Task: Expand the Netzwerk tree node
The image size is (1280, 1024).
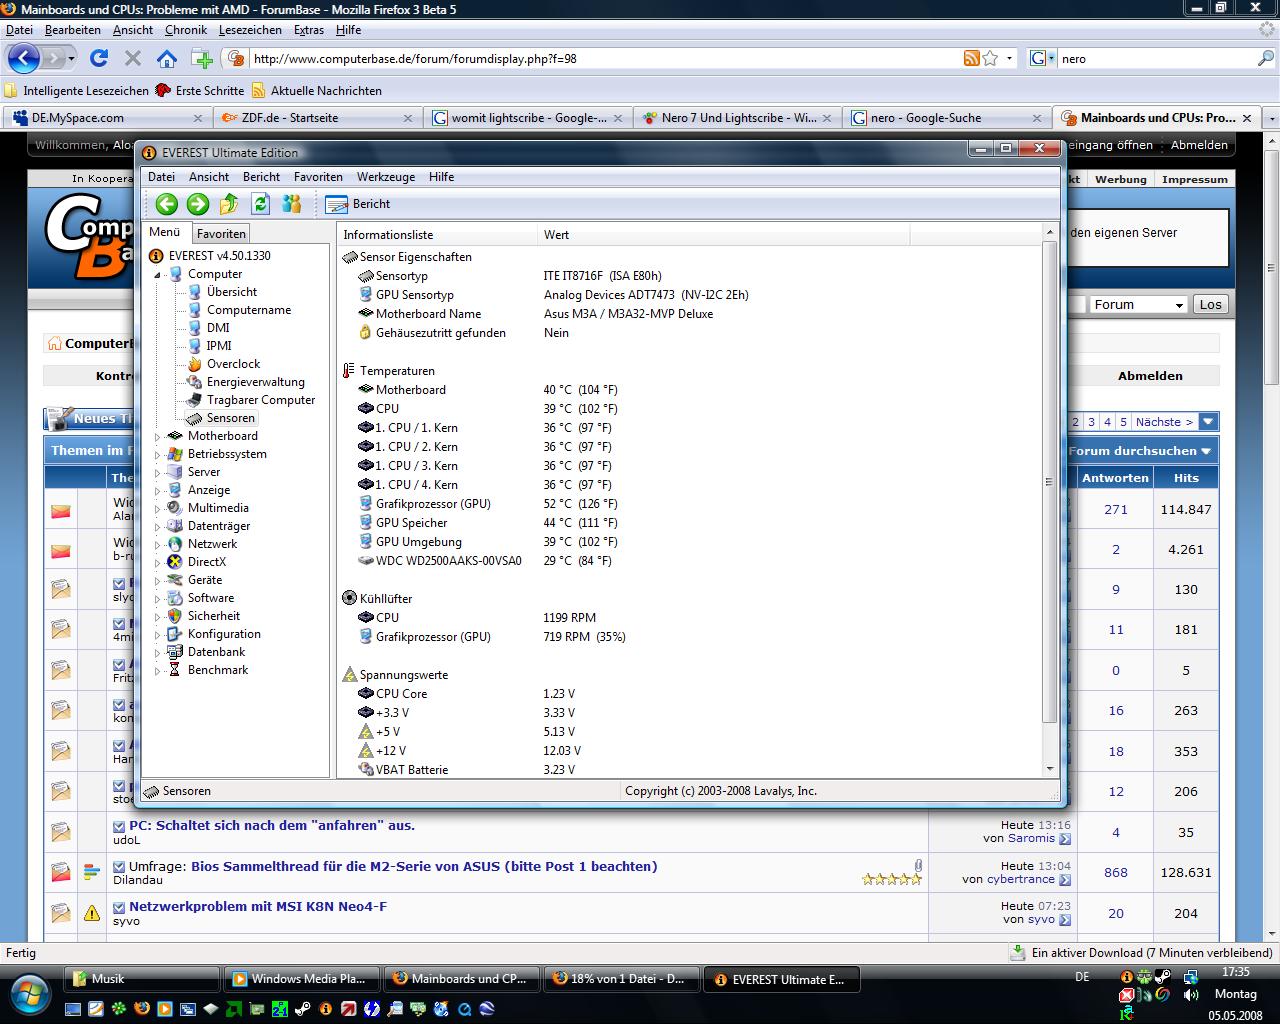Action: coord(157,544)
